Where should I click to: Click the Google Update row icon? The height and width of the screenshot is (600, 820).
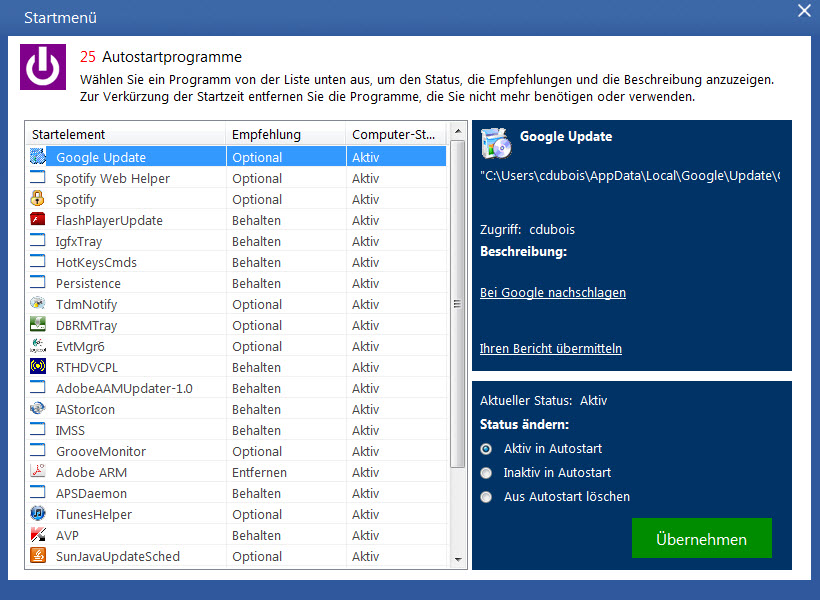click(38, 156)
